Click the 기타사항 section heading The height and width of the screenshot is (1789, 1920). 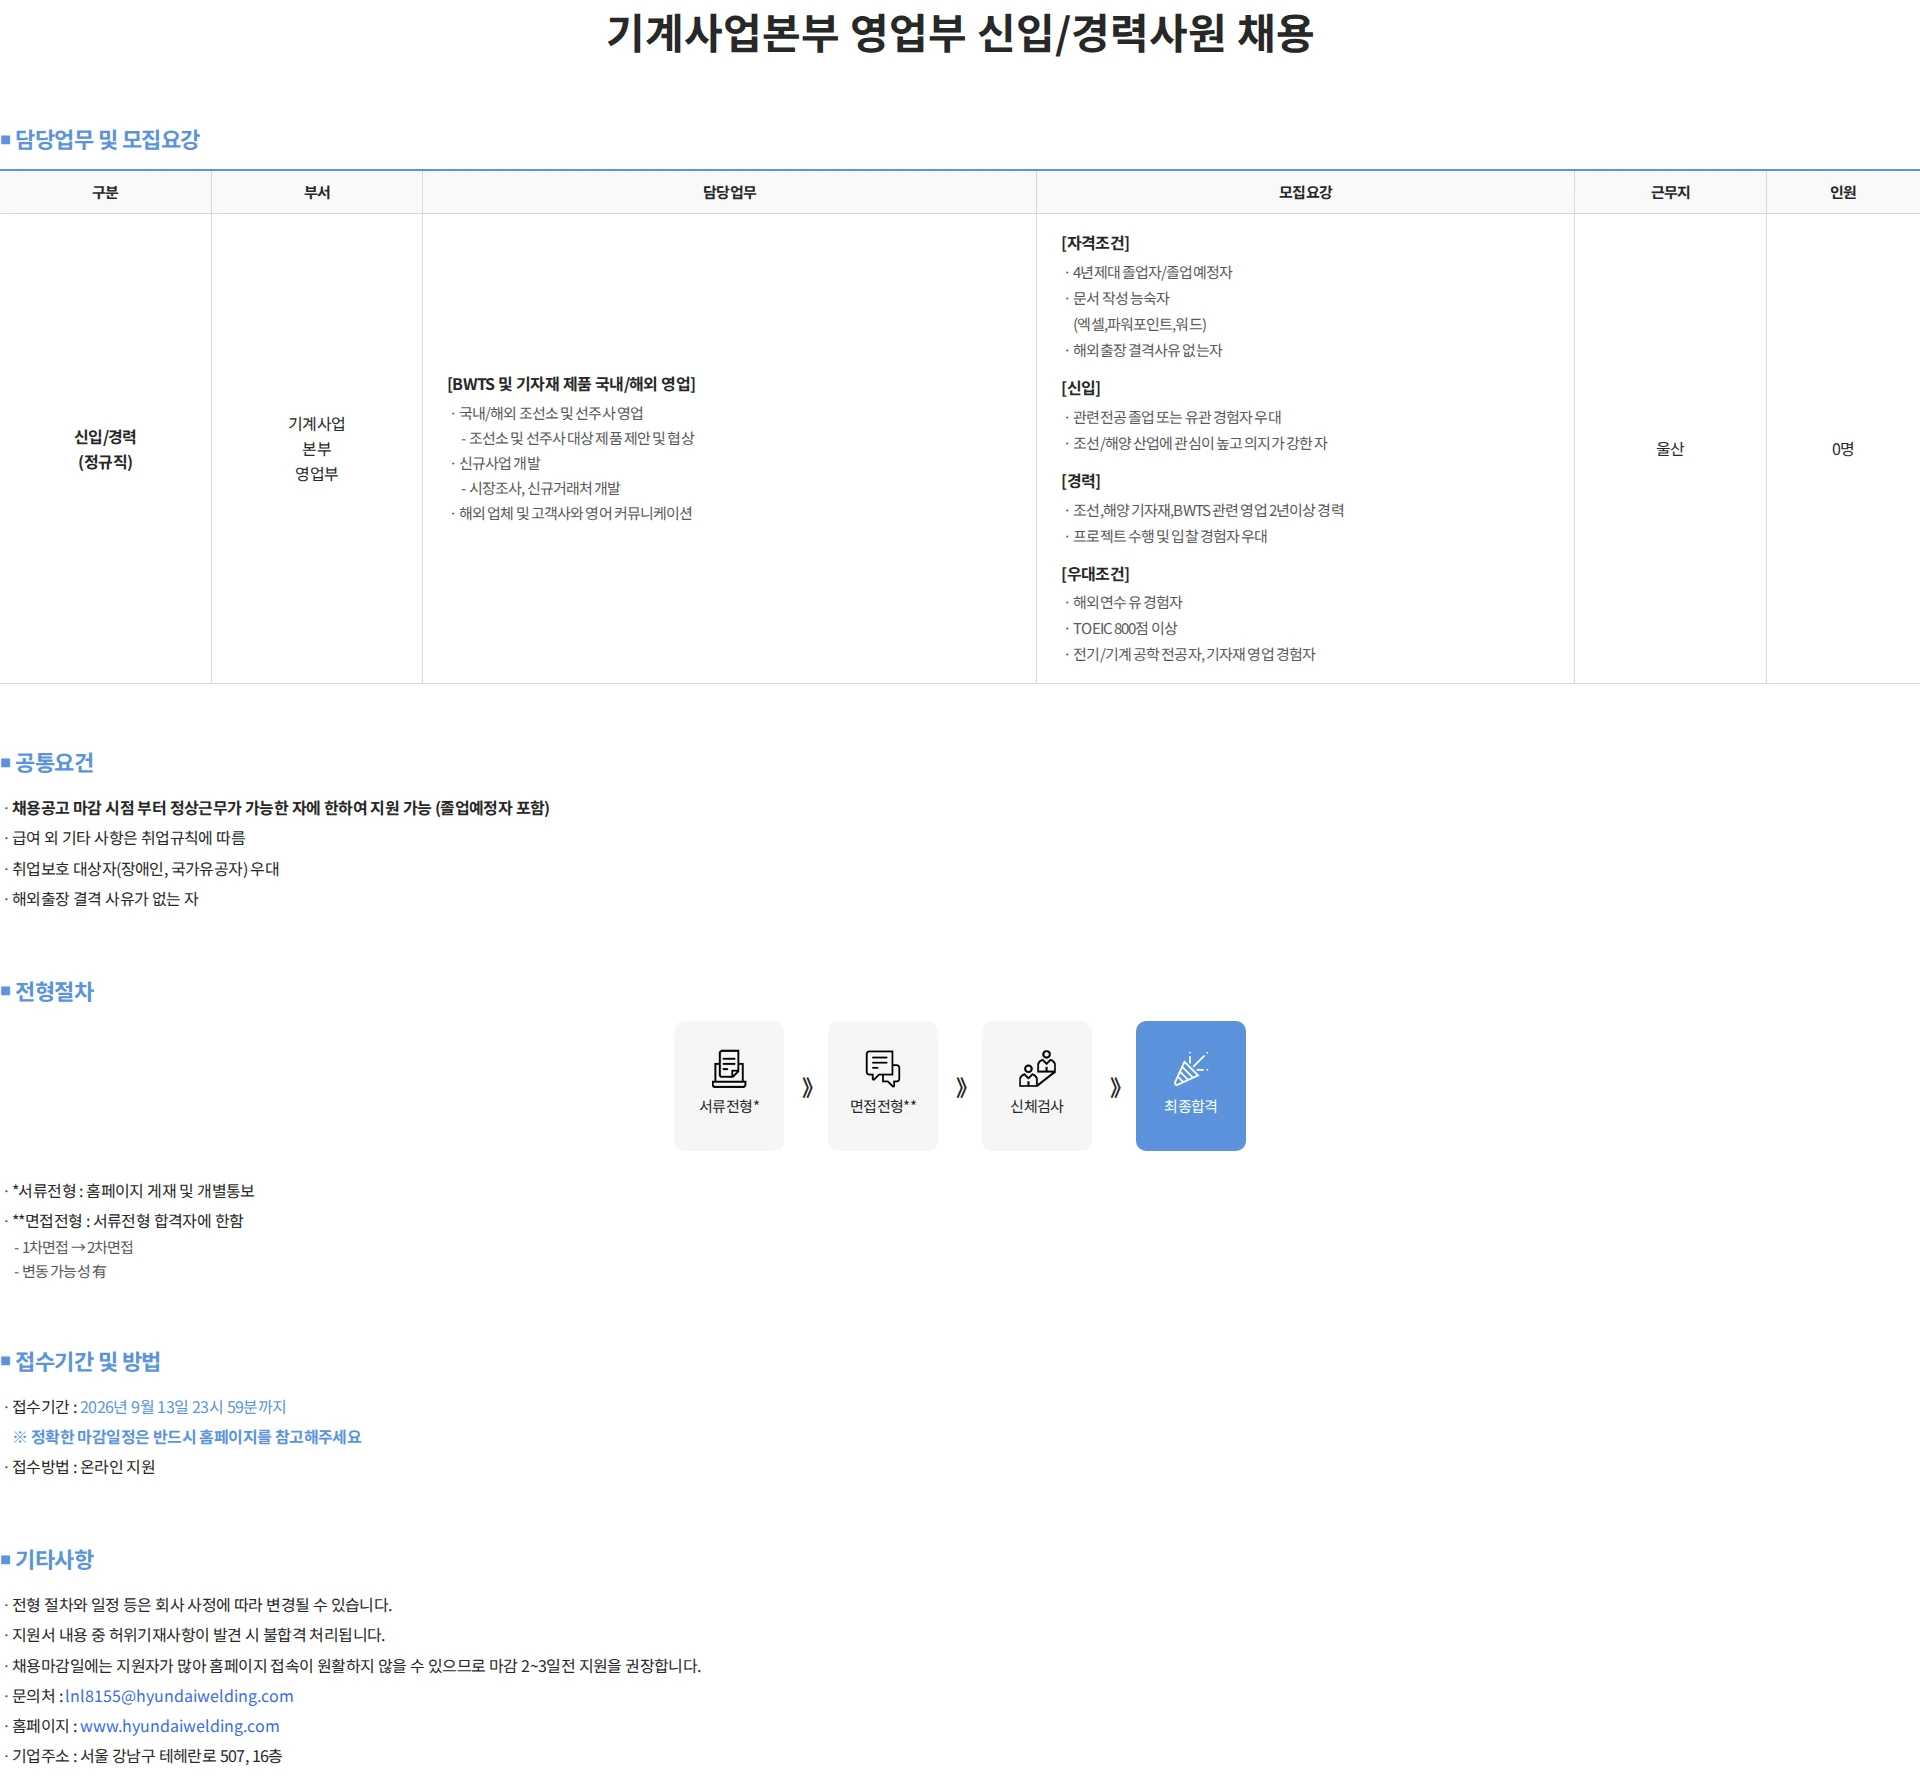54,1559
